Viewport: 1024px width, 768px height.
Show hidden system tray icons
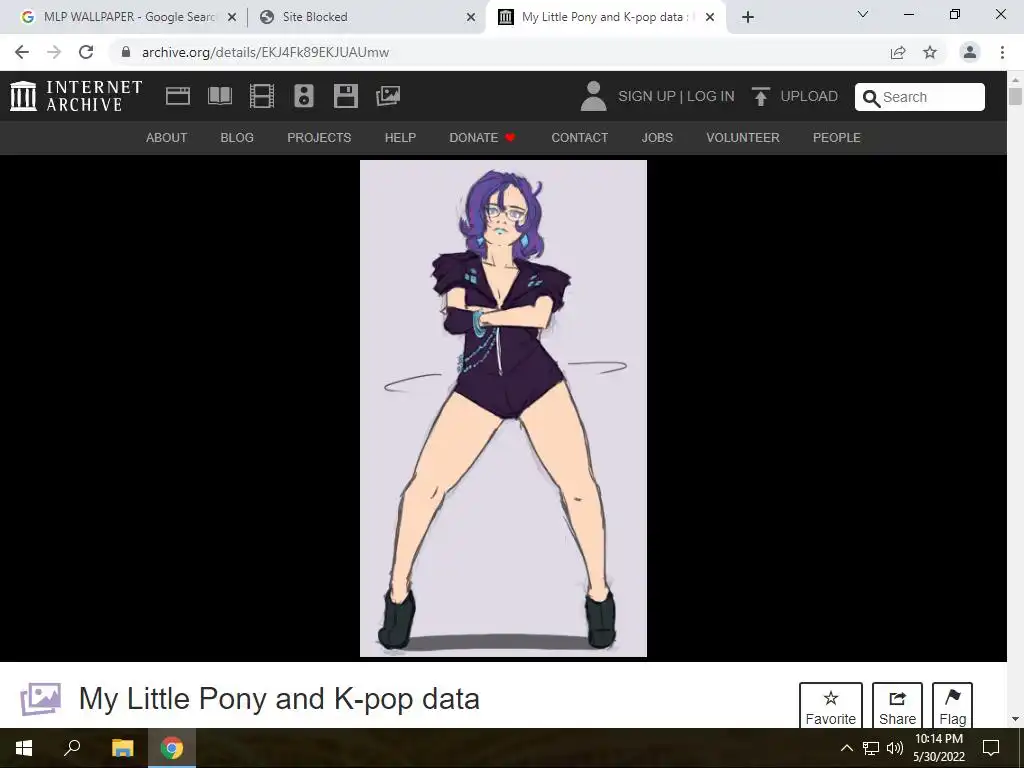coord(846,748)
